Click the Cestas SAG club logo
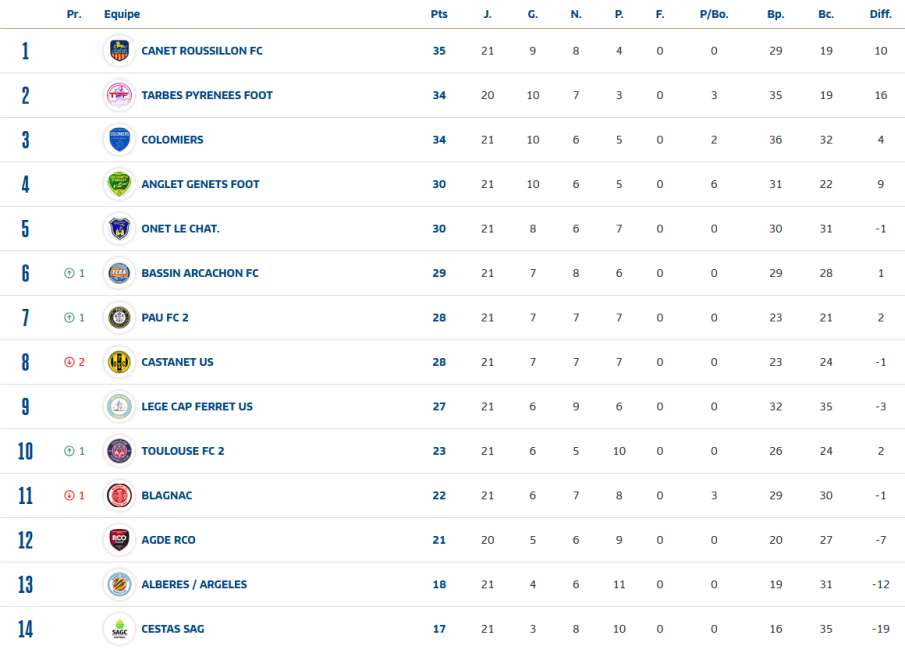Screen dimensions: 905x653 click(119, 629)
